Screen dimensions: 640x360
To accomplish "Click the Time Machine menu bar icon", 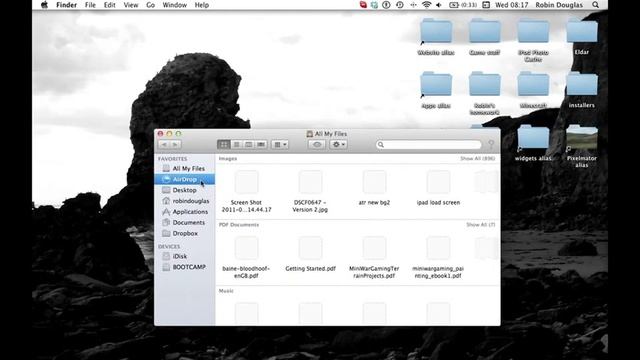I will click(x=400, y=5).
